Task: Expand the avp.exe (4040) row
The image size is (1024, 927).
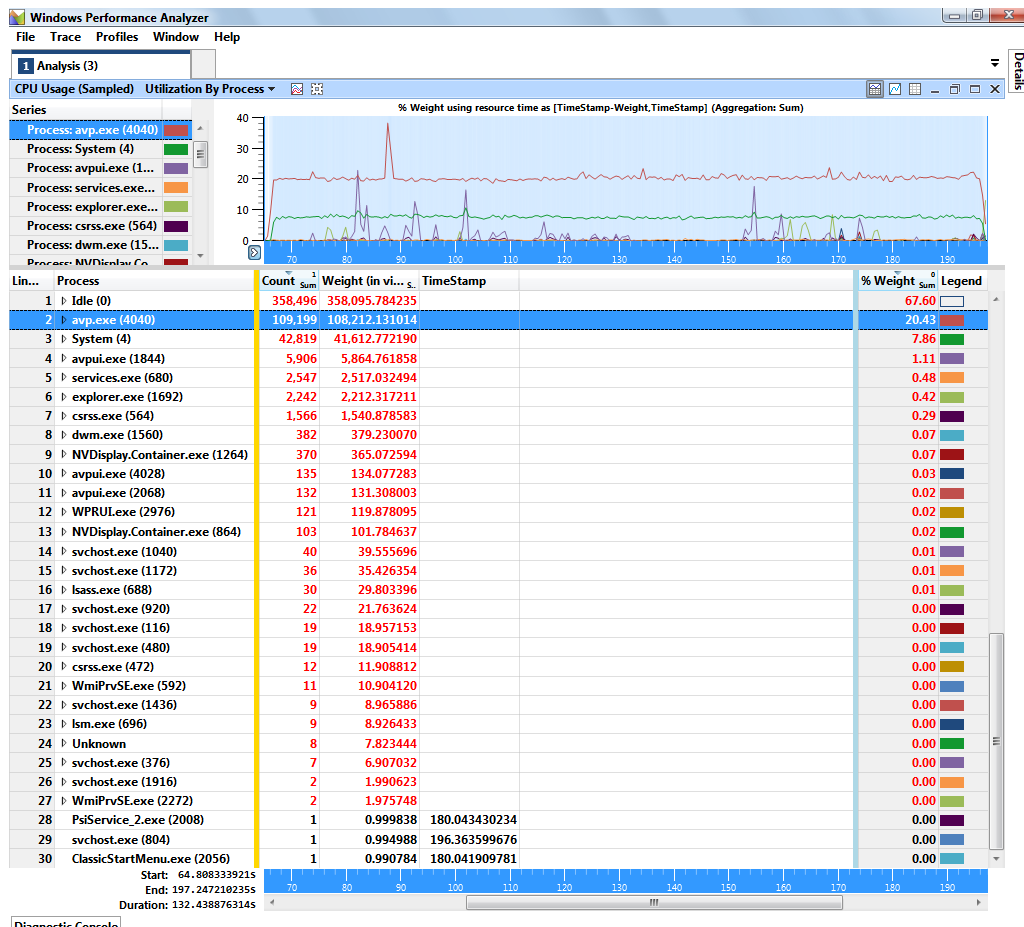Action: click(64, 320)
